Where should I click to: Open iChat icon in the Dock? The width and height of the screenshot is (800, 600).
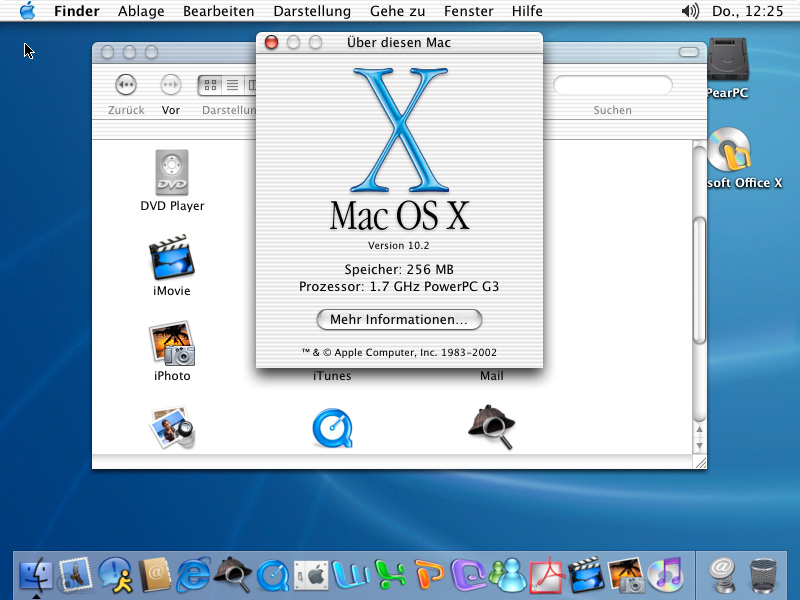115,574
